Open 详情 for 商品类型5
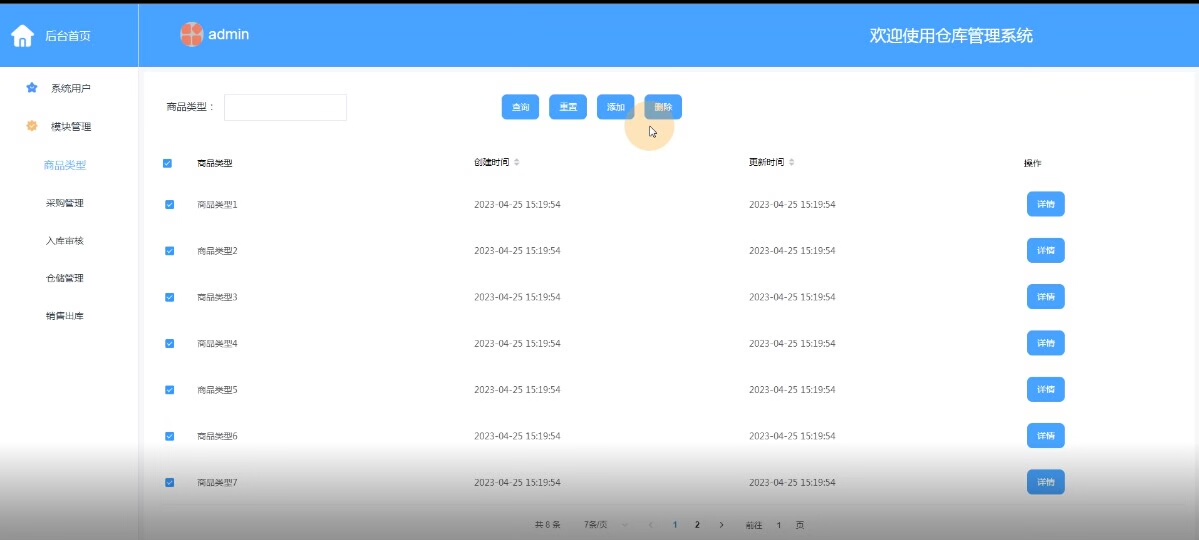Screen dimensions: 1199x540 coord(1045,389)
